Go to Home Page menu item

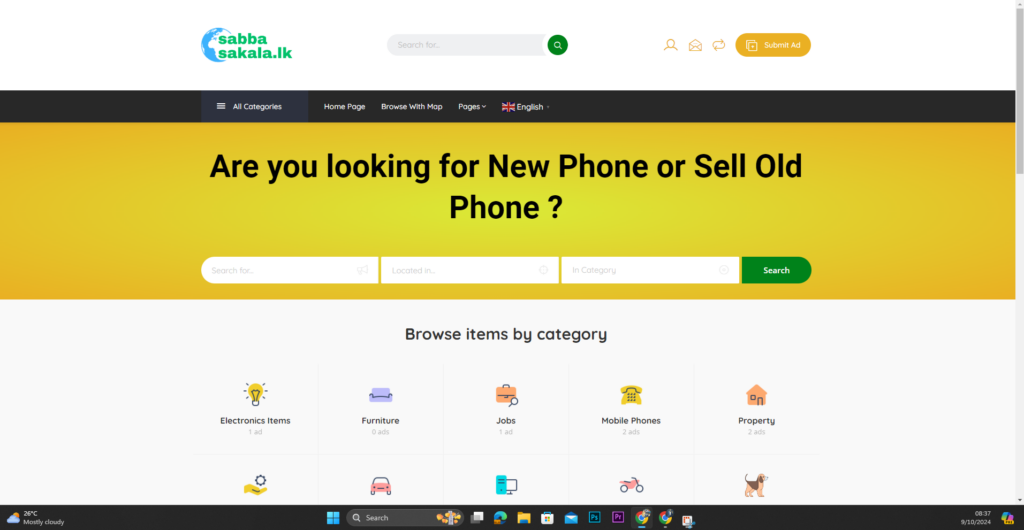pyautogui.click(x=344, y=106)
